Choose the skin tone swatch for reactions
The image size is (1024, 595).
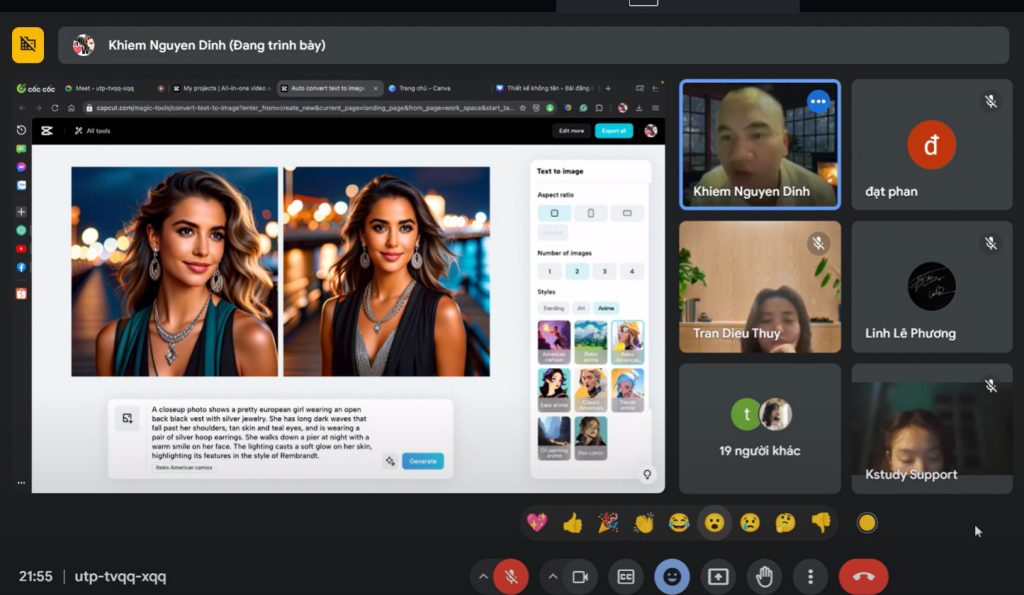866,522
